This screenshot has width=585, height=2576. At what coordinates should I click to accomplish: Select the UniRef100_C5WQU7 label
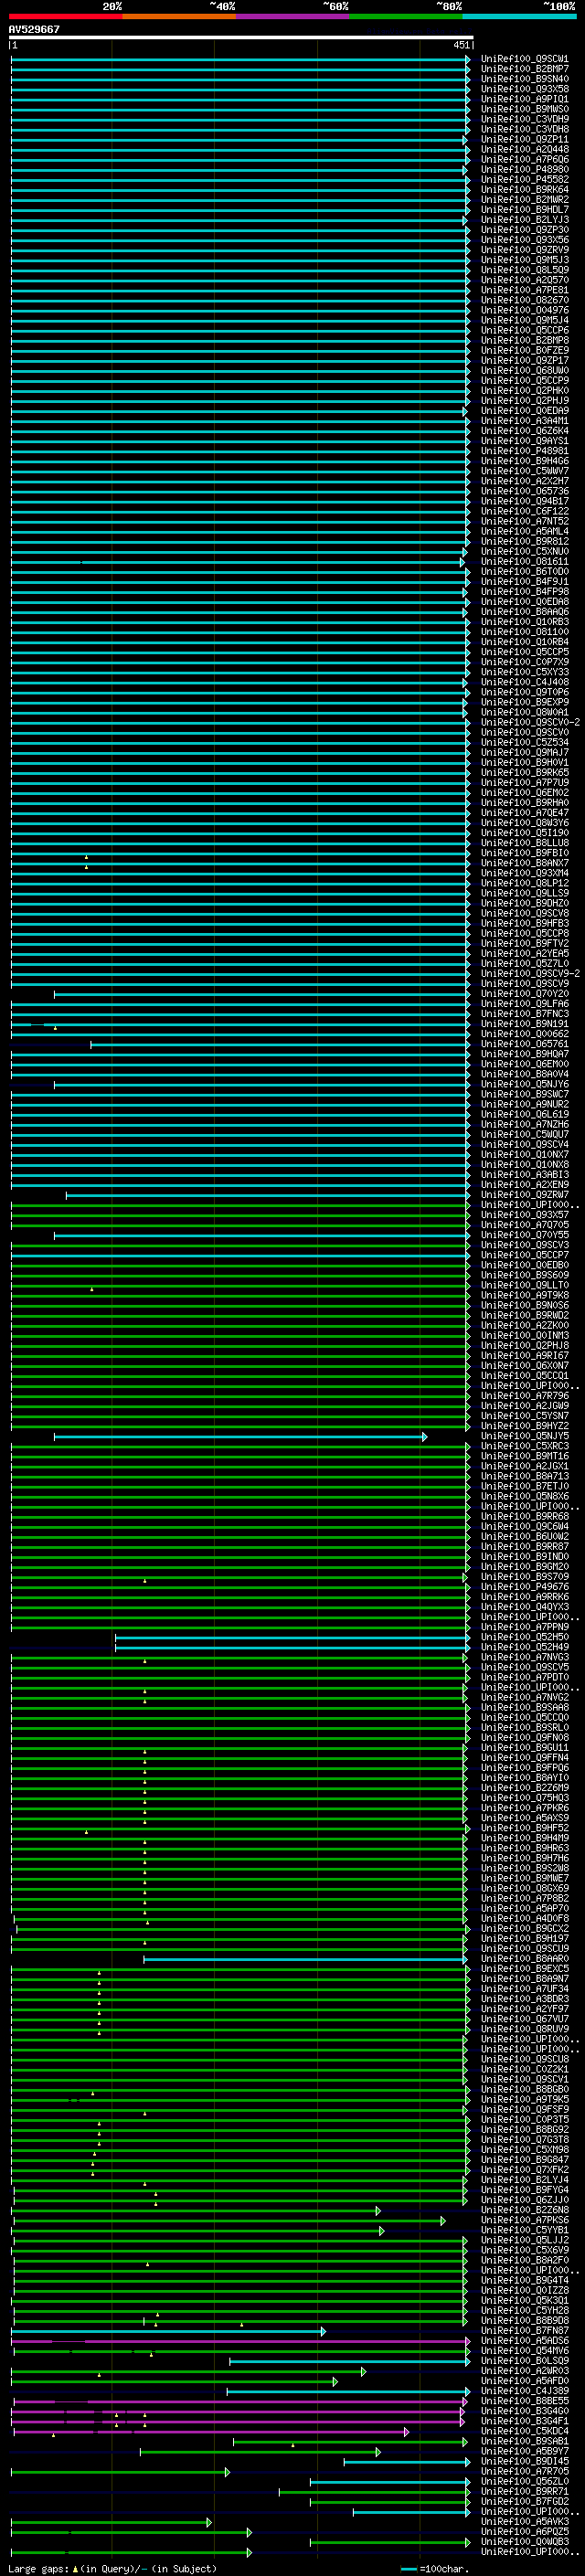click(524, 1134)
